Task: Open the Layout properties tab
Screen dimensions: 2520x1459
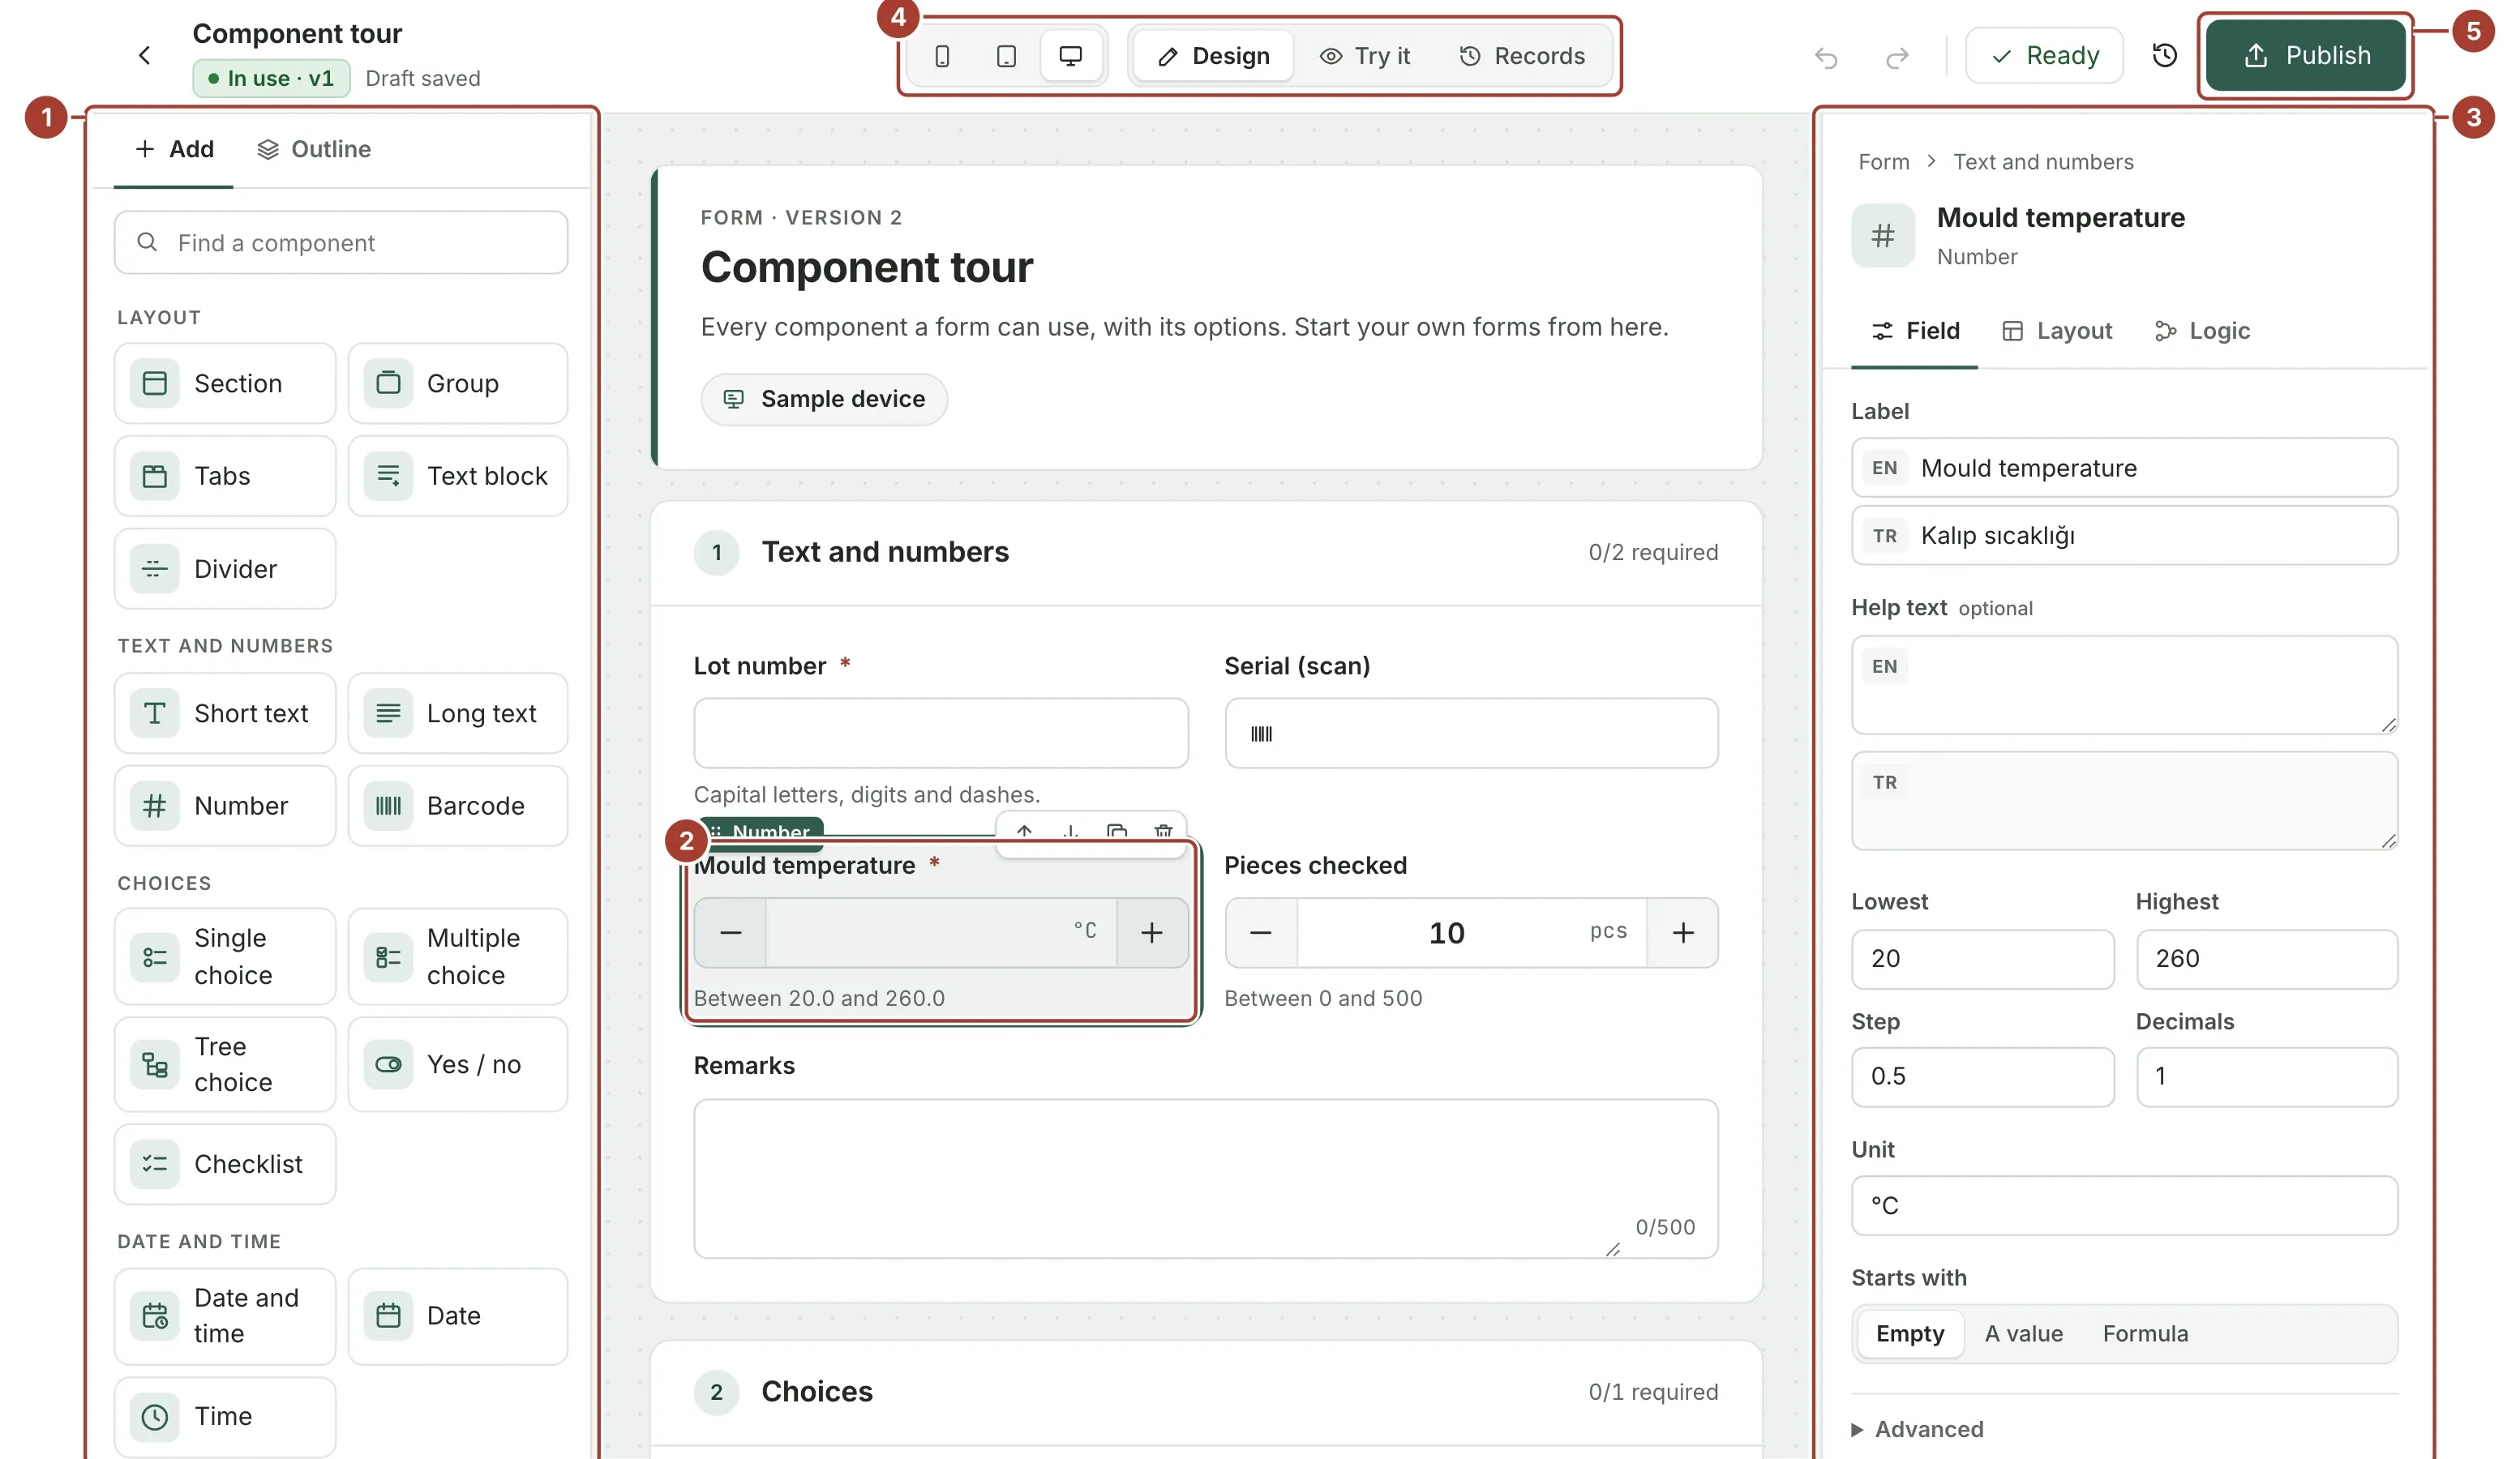Action: (x=2057, y=331)
